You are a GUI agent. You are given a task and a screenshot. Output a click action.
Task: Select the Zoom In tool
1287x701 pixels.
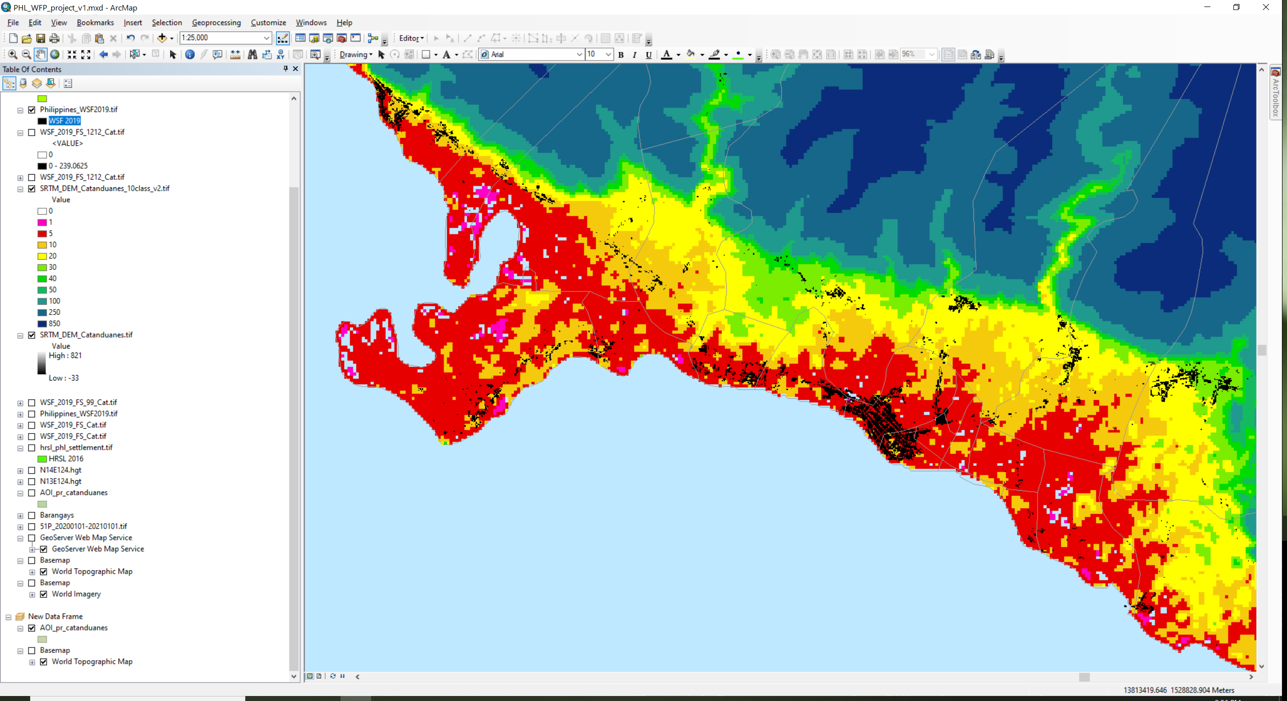coord(13,55)
